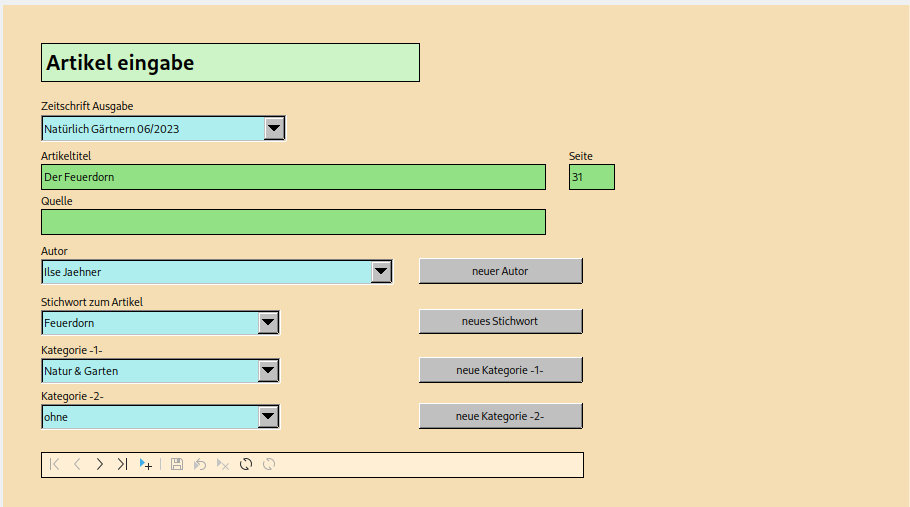This screenshot has width=910, height=507.
Task: Click the neuer Autor button
Action: click(500, 271)
